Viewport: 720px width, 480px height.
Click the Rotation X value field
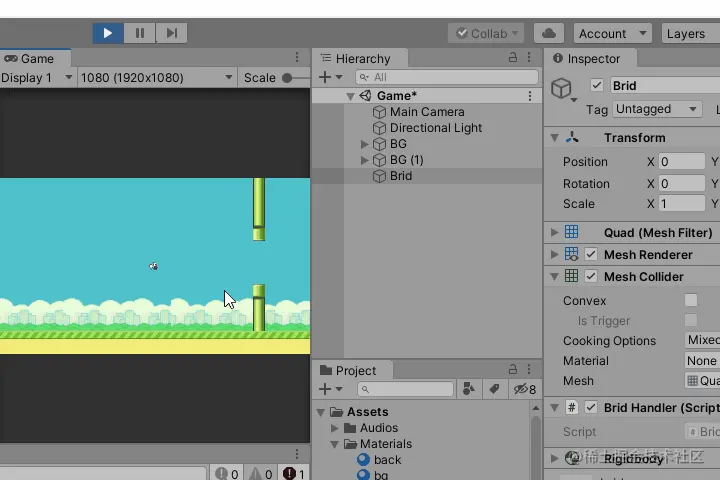click(x=681, y=183)
